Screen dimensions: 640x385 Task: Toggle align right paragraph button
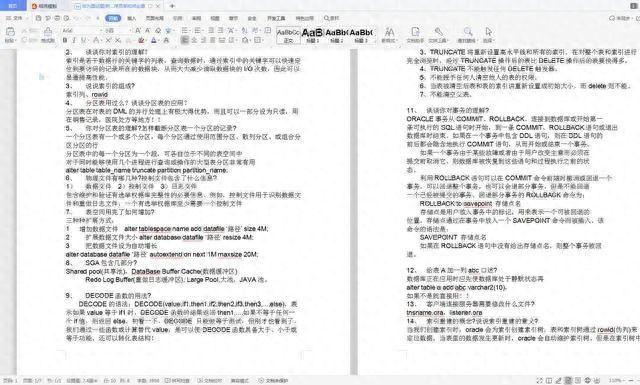[203, 40]
